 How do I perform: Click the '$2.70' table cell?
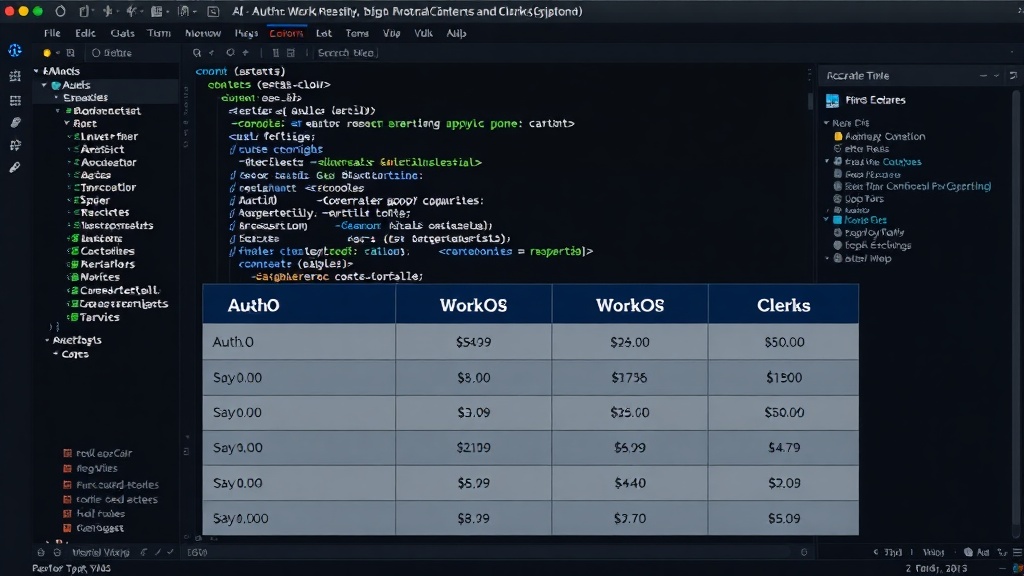pyautogui.click(x=630, y=519)
